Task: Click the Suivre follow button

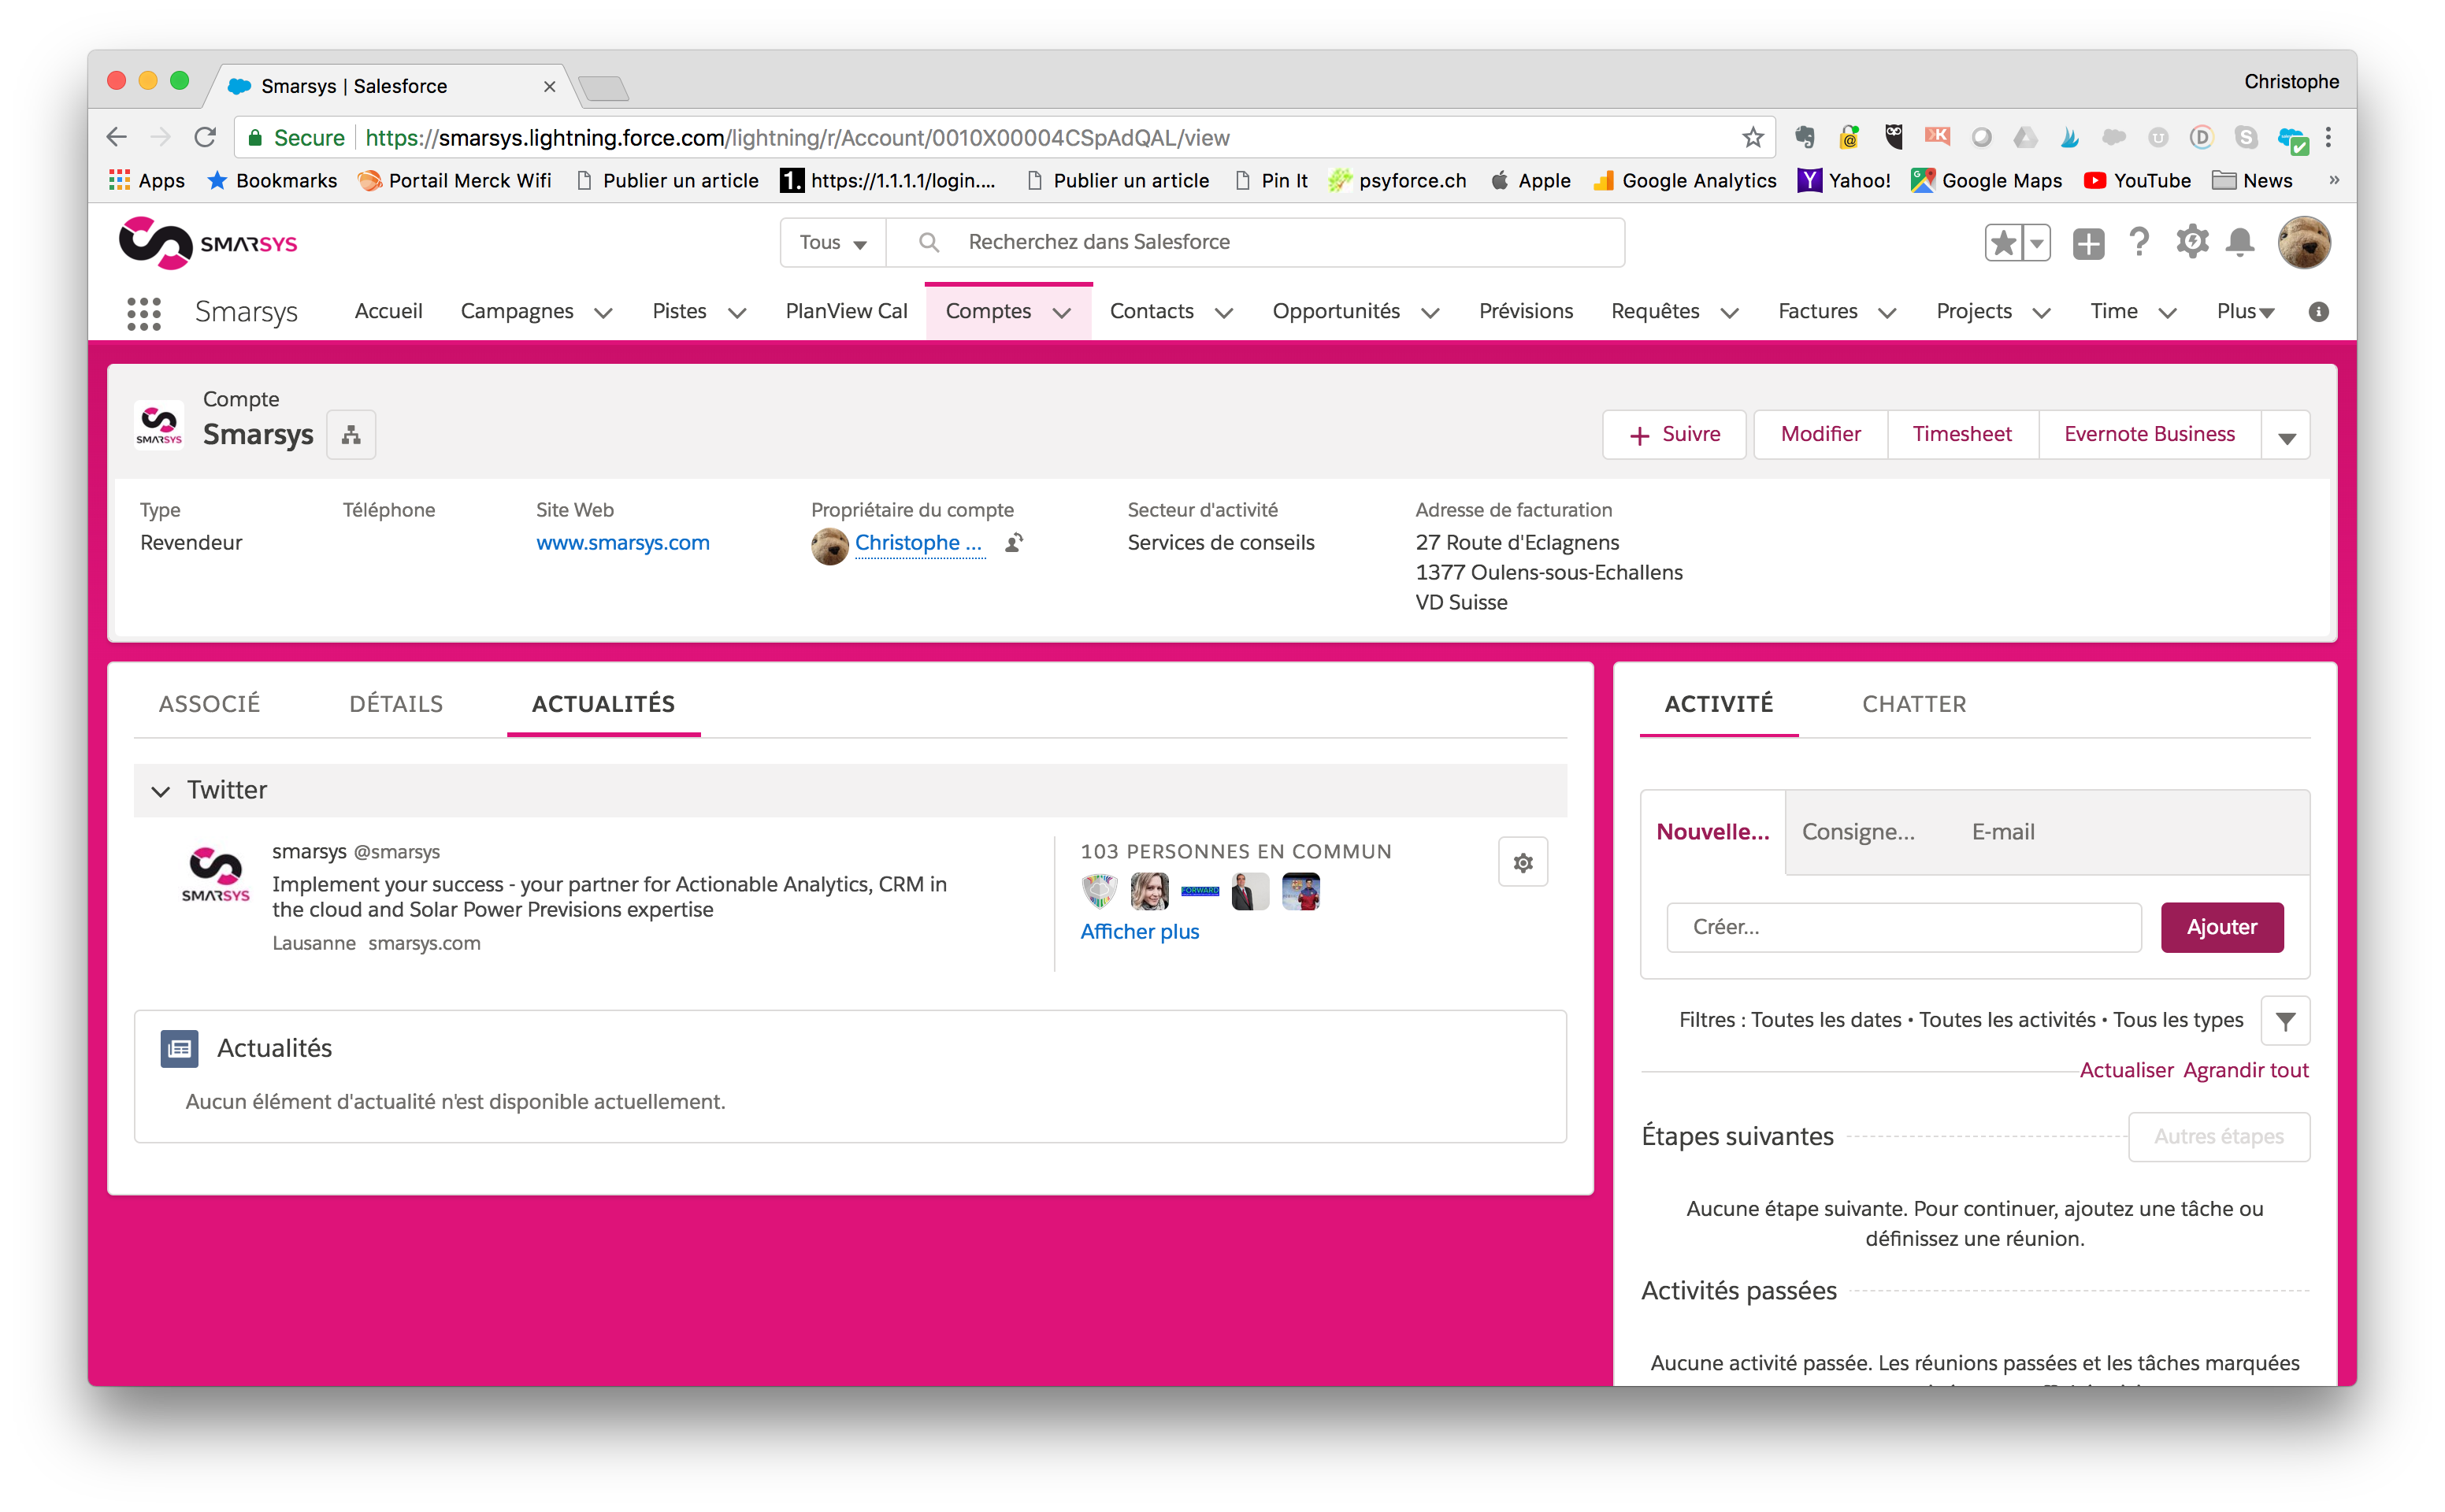Action: click(1674, 435)
